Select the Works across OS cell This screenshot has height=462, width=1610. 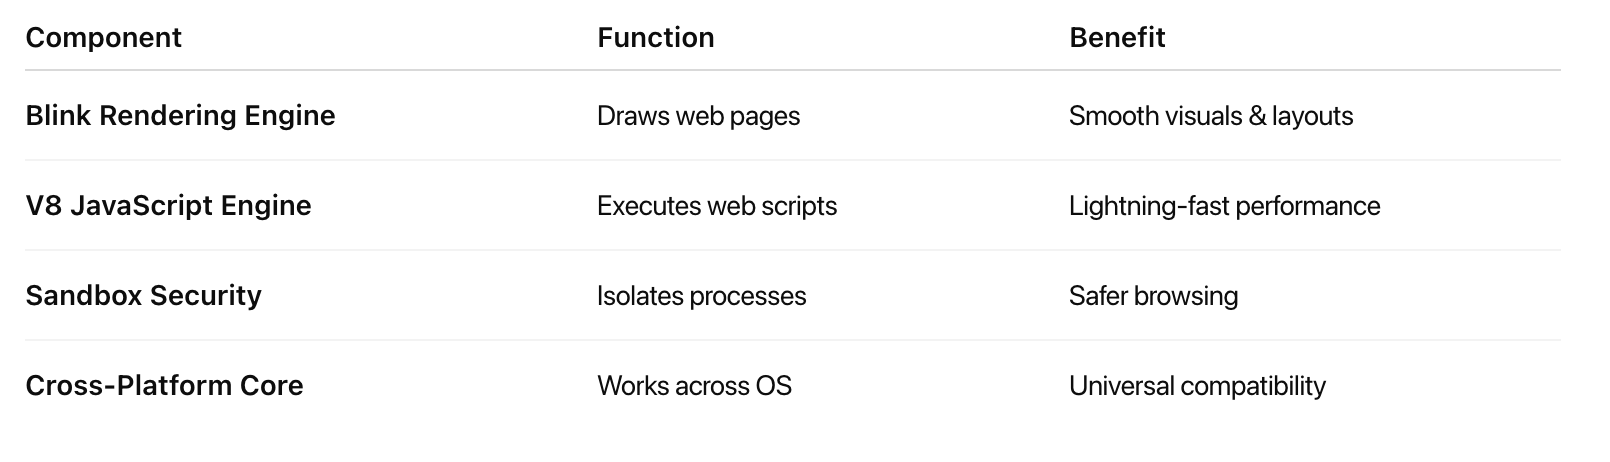(x=694, y=386)
